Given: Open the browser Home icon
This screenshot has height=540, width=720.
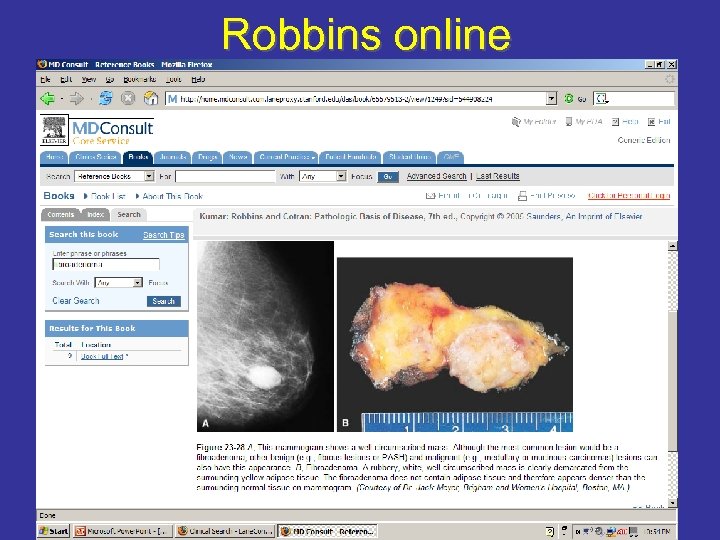Looking at the screenshot, I should (151, 98).
